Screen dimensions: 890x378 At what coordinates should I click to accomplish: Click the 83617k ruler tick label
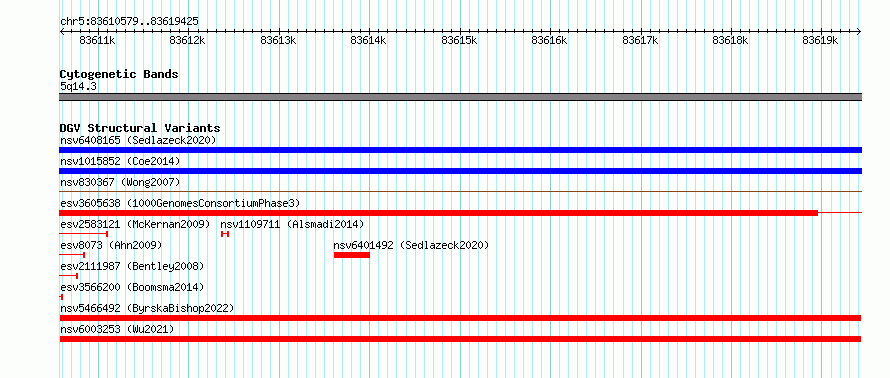(640, 41)
